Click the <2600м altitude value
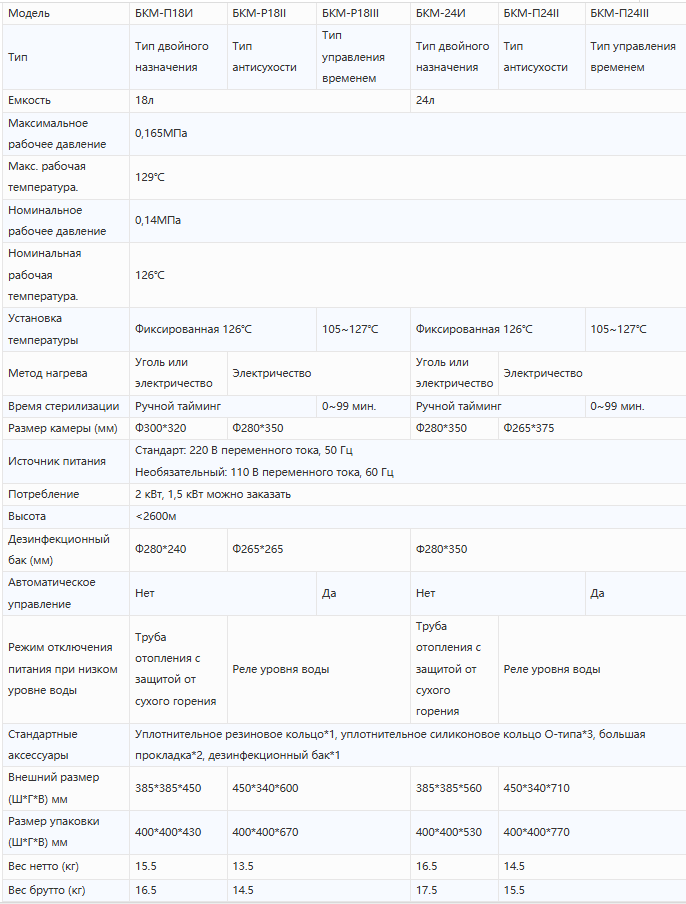The height and width of the screenshot is (904, 686). 156,516
